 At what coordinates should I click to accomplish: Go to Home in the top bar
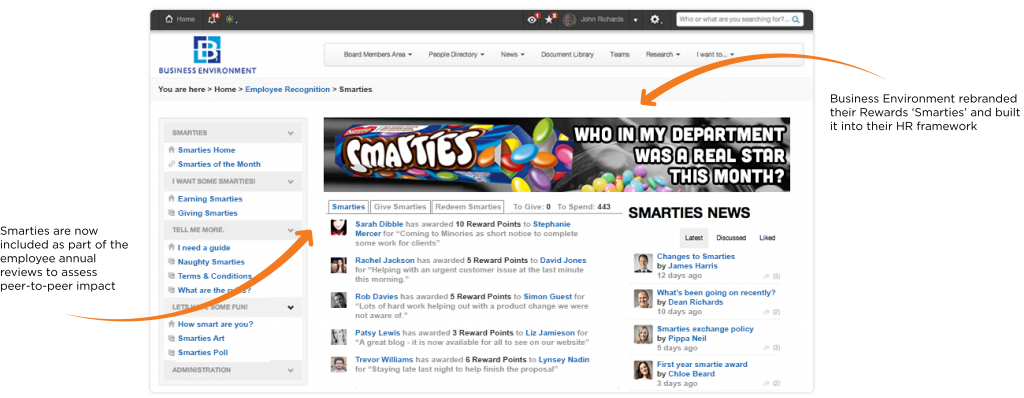(x=180, y=20)
